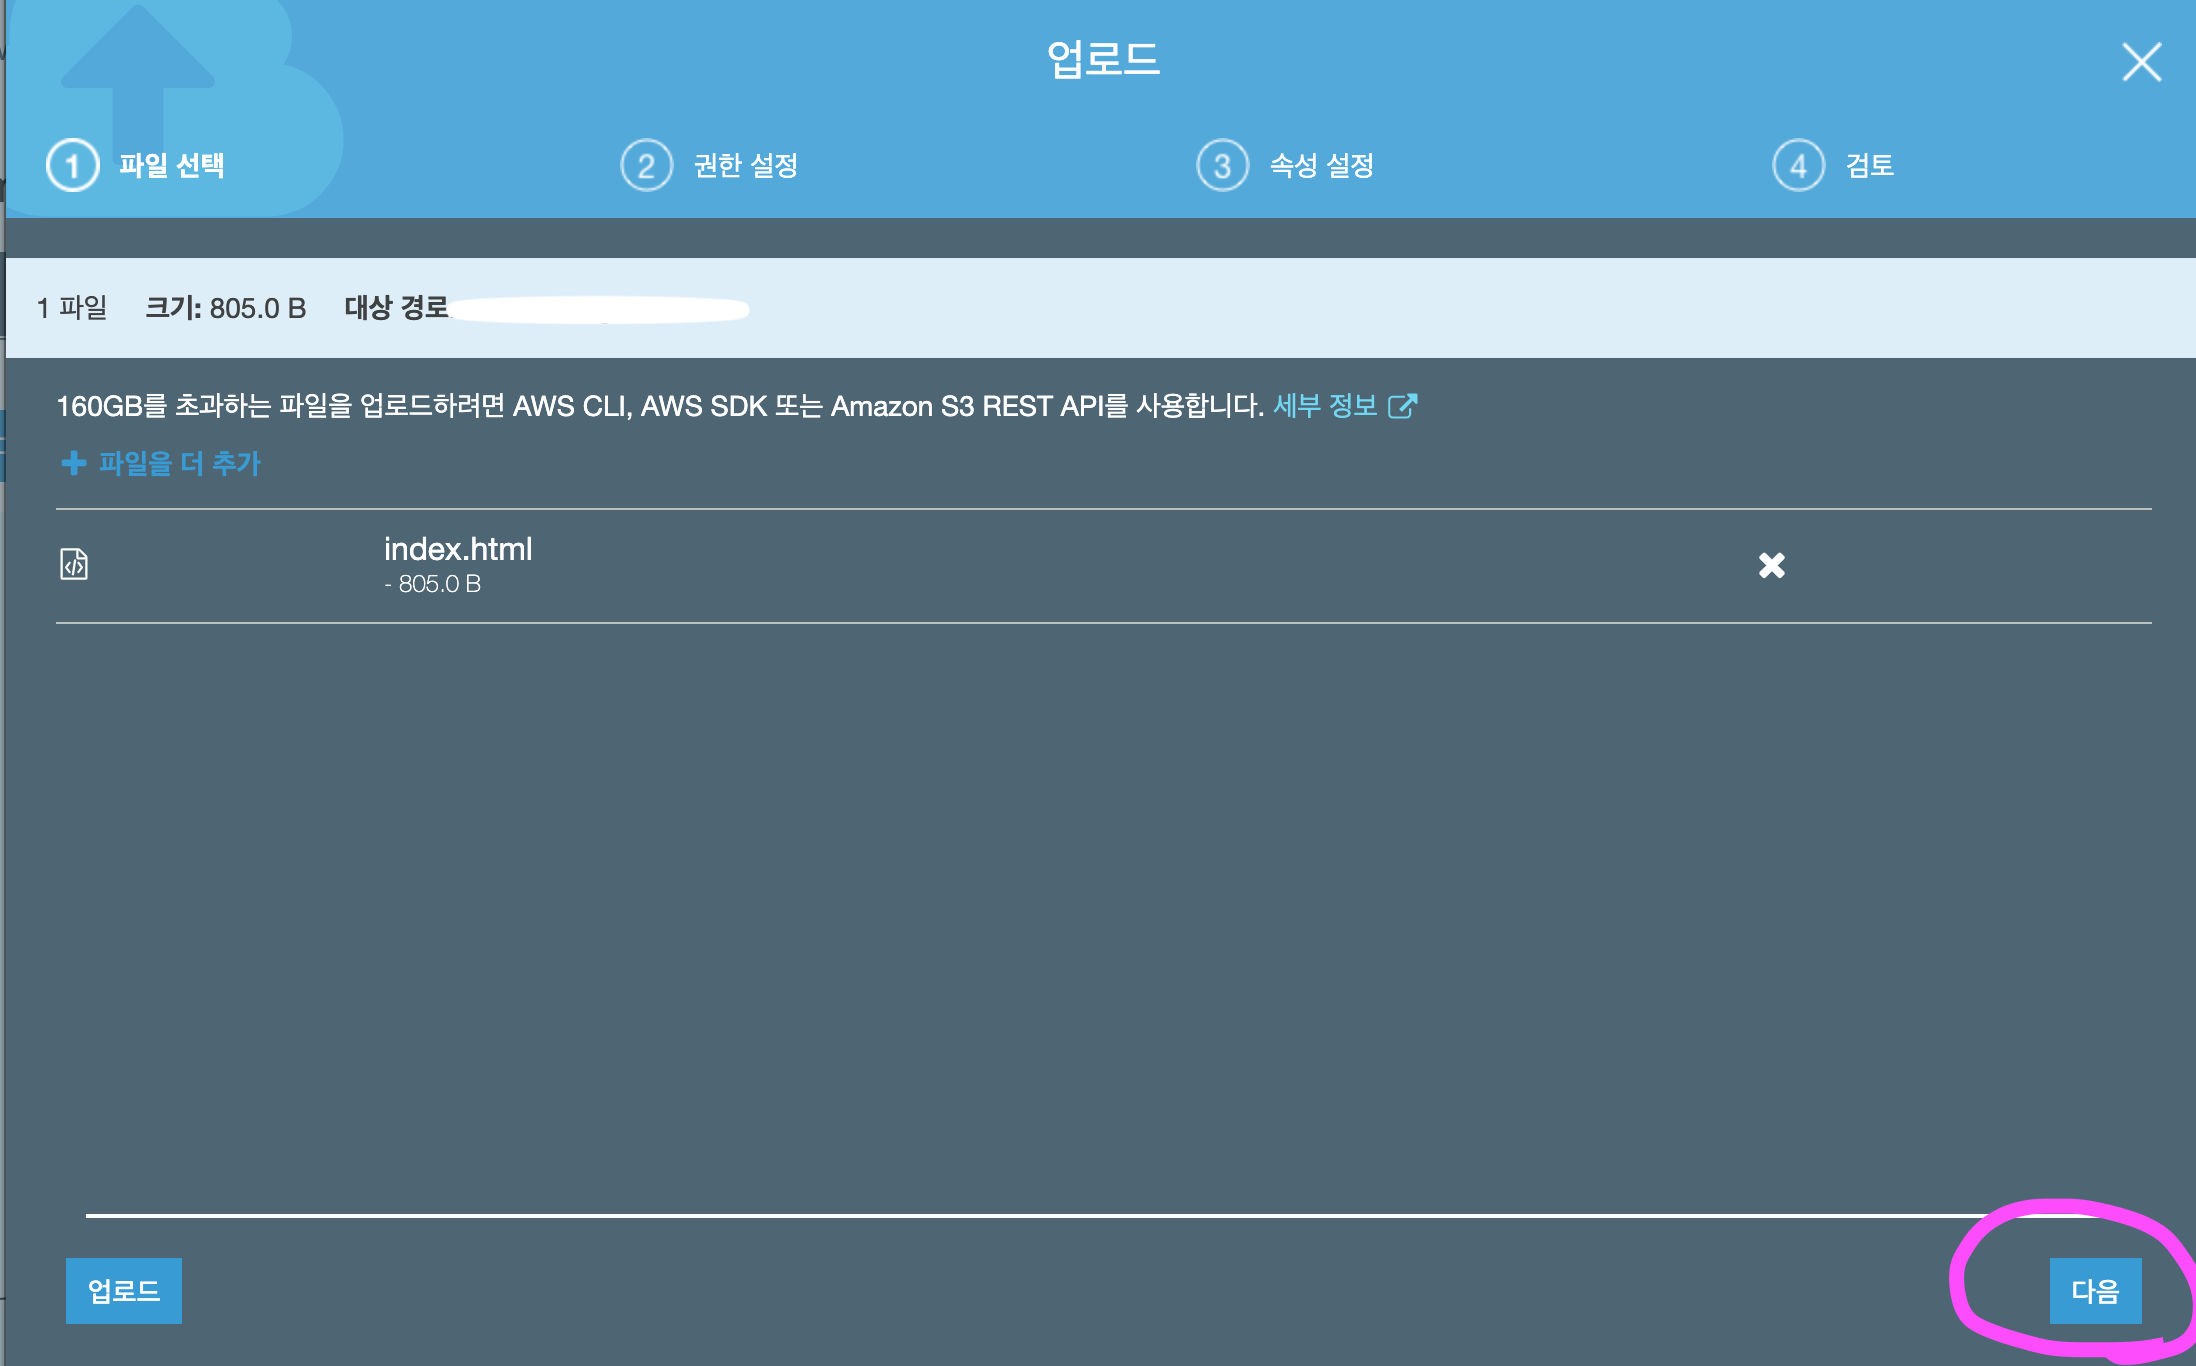Select the index.html file name

[458, 549]
